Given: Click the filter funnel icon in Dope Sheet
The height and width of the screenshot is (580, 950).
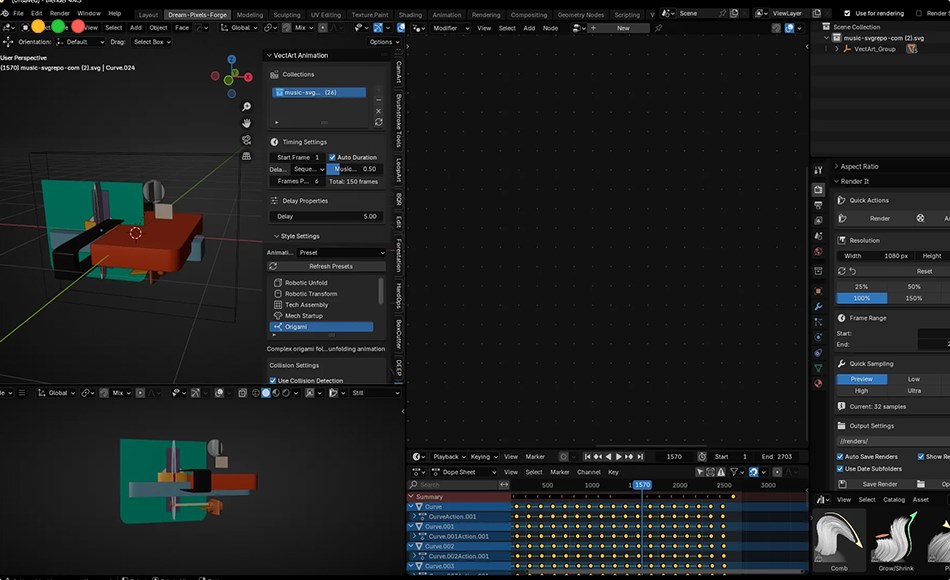Looking at the screenshot, I should click(x=733, y=470).
